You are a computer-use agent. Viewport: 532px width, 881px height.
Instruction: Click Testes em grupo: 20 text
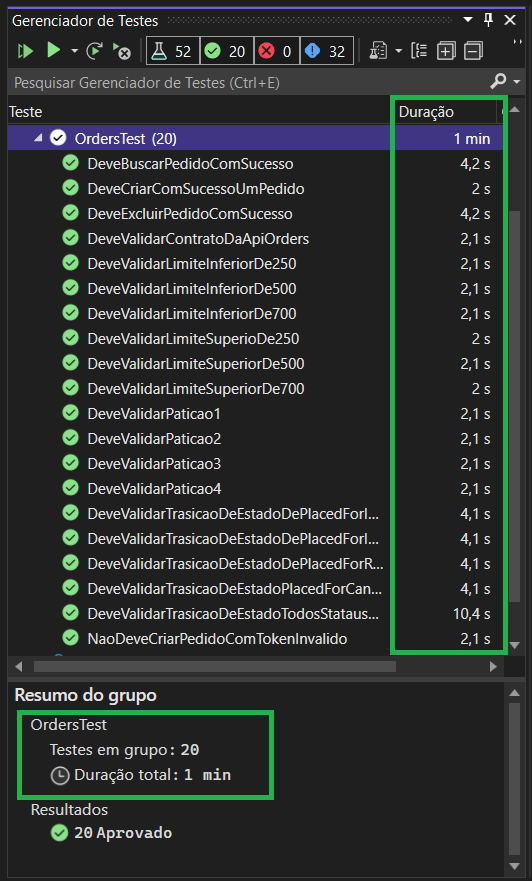(124, 750)
